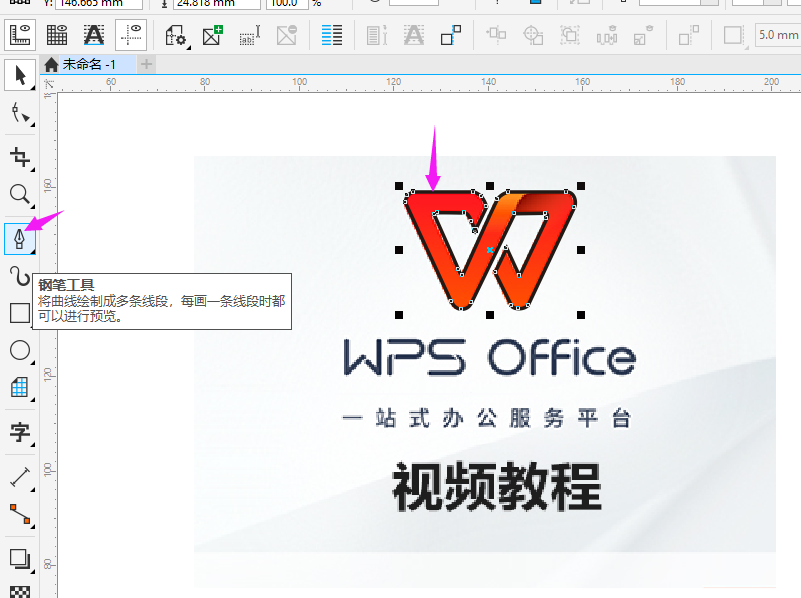Click the blue-black lines align icon
801x598 pixels.
pos(332,35)
